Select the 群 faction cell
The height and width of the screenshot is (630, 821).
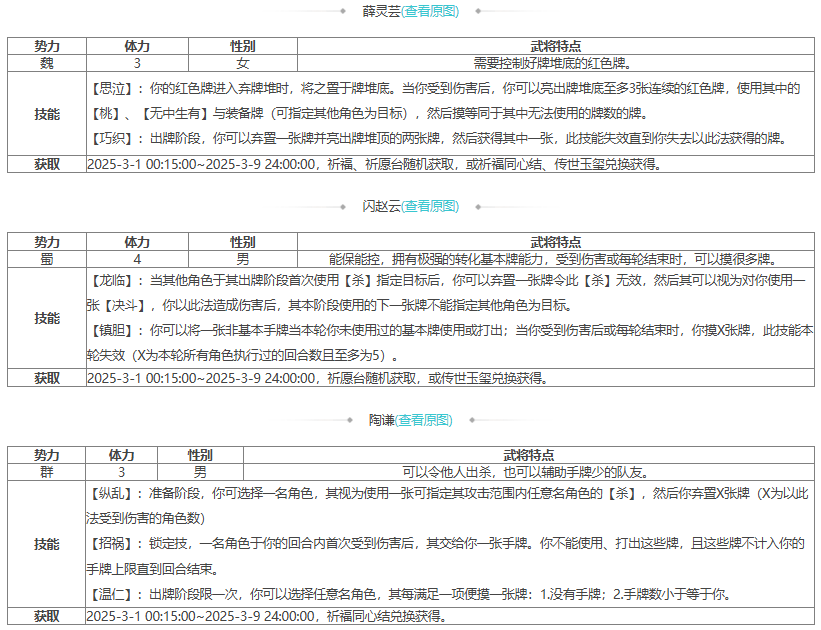click(x=46, y=471)
